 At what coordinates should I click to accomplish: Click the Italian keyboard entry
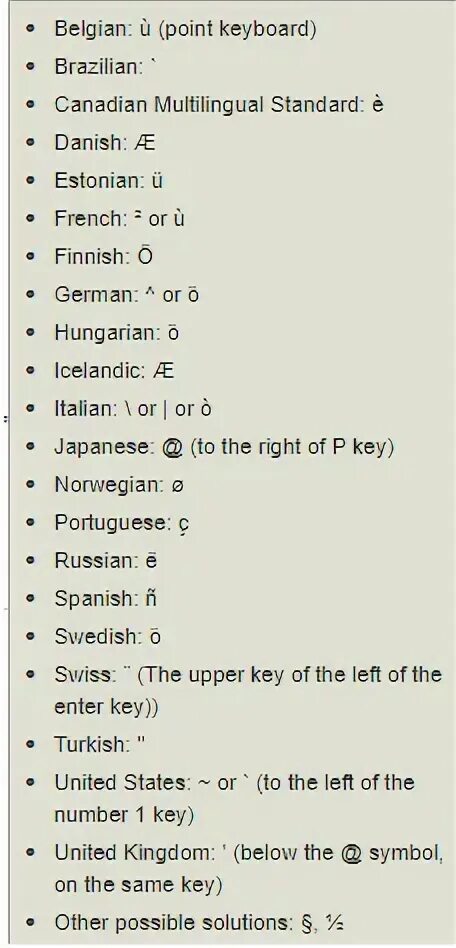tap(133, 409)
